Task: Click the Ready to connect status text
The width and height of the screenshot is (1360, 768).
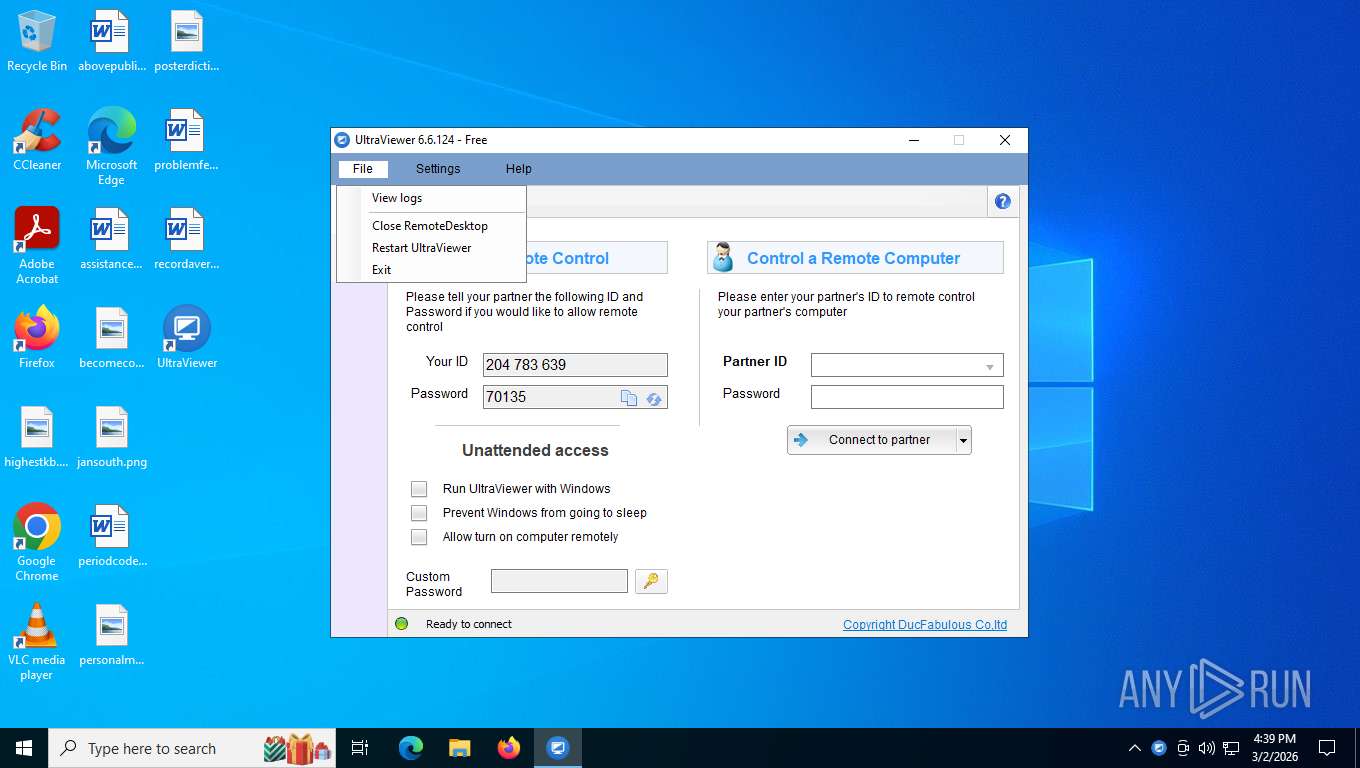Action: click(469, 624)
